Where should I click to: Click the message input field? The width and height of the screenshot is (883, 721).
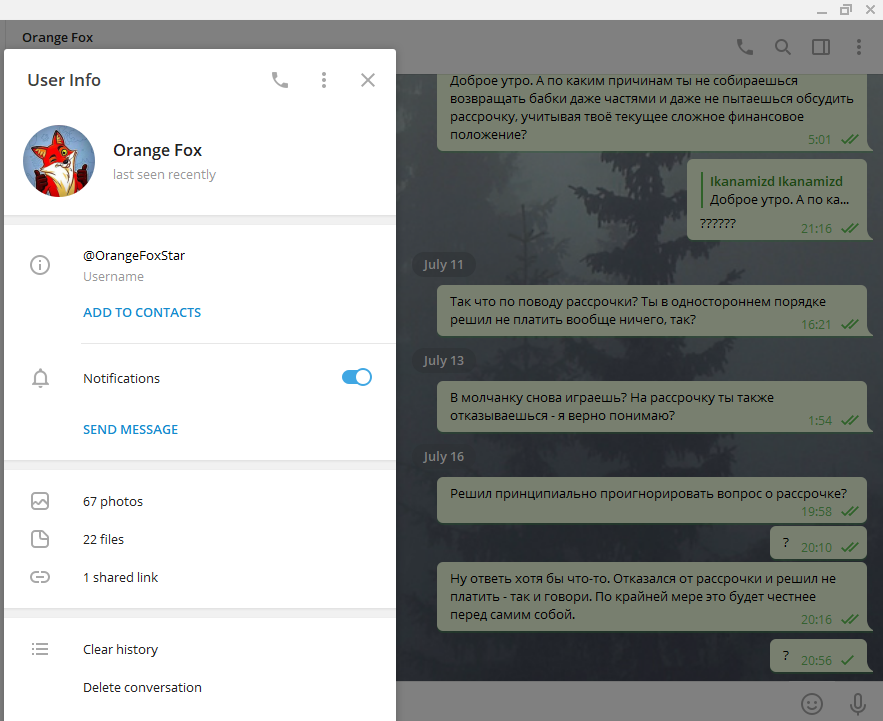(x=594, y=702)
